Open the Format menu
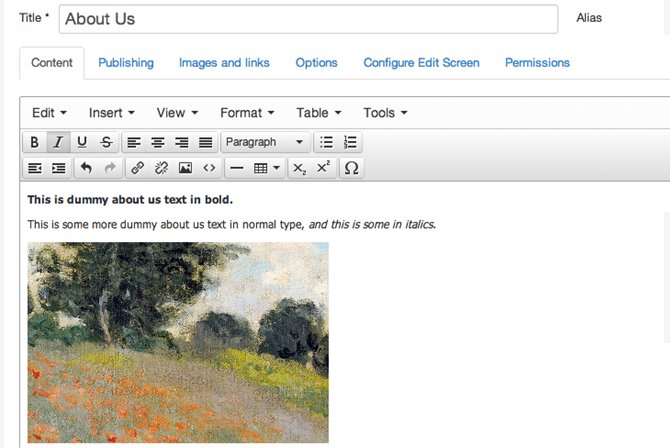 pyautogui.click(x=247, y=113)
